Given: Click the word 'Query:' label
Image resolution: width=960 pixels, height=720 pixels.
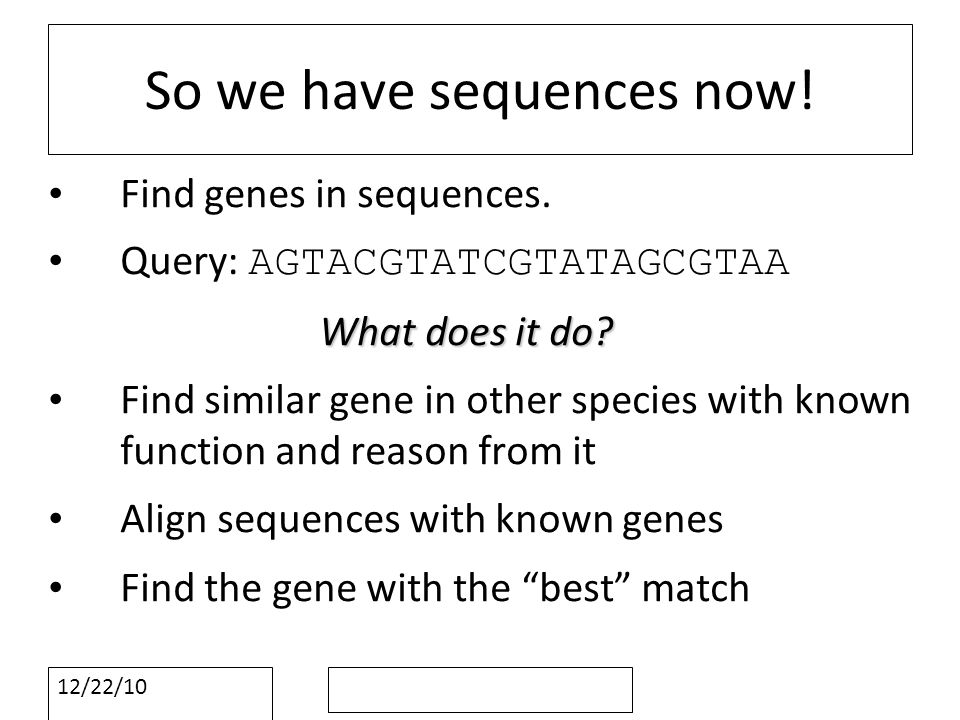Looking at the screenshot, I should 179,263.
